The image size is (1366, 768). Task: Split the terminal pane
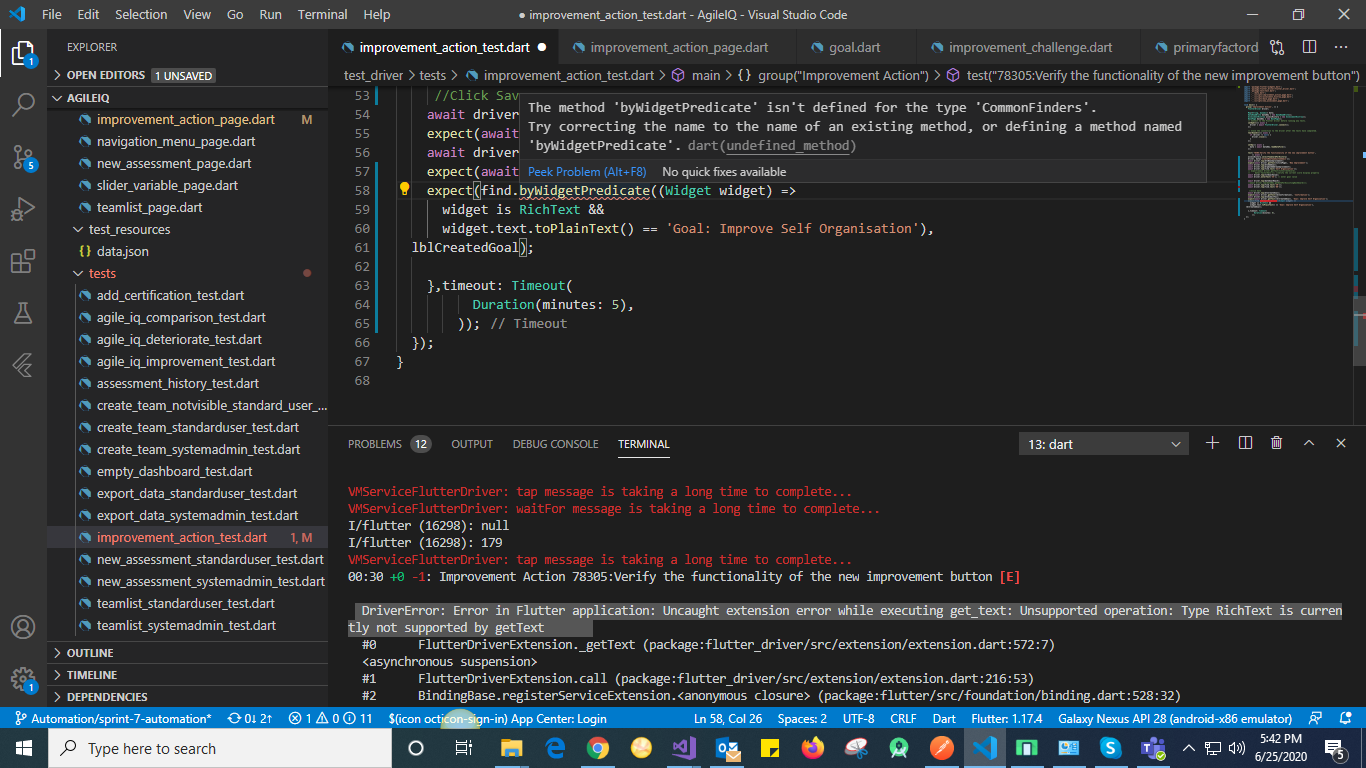click(1244, 443)
